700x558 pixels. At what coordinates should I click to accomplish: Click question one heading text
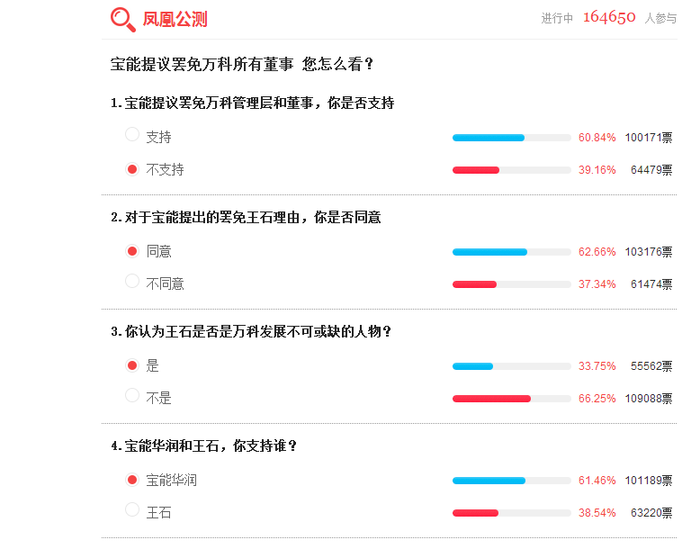[x=253, y=103]
